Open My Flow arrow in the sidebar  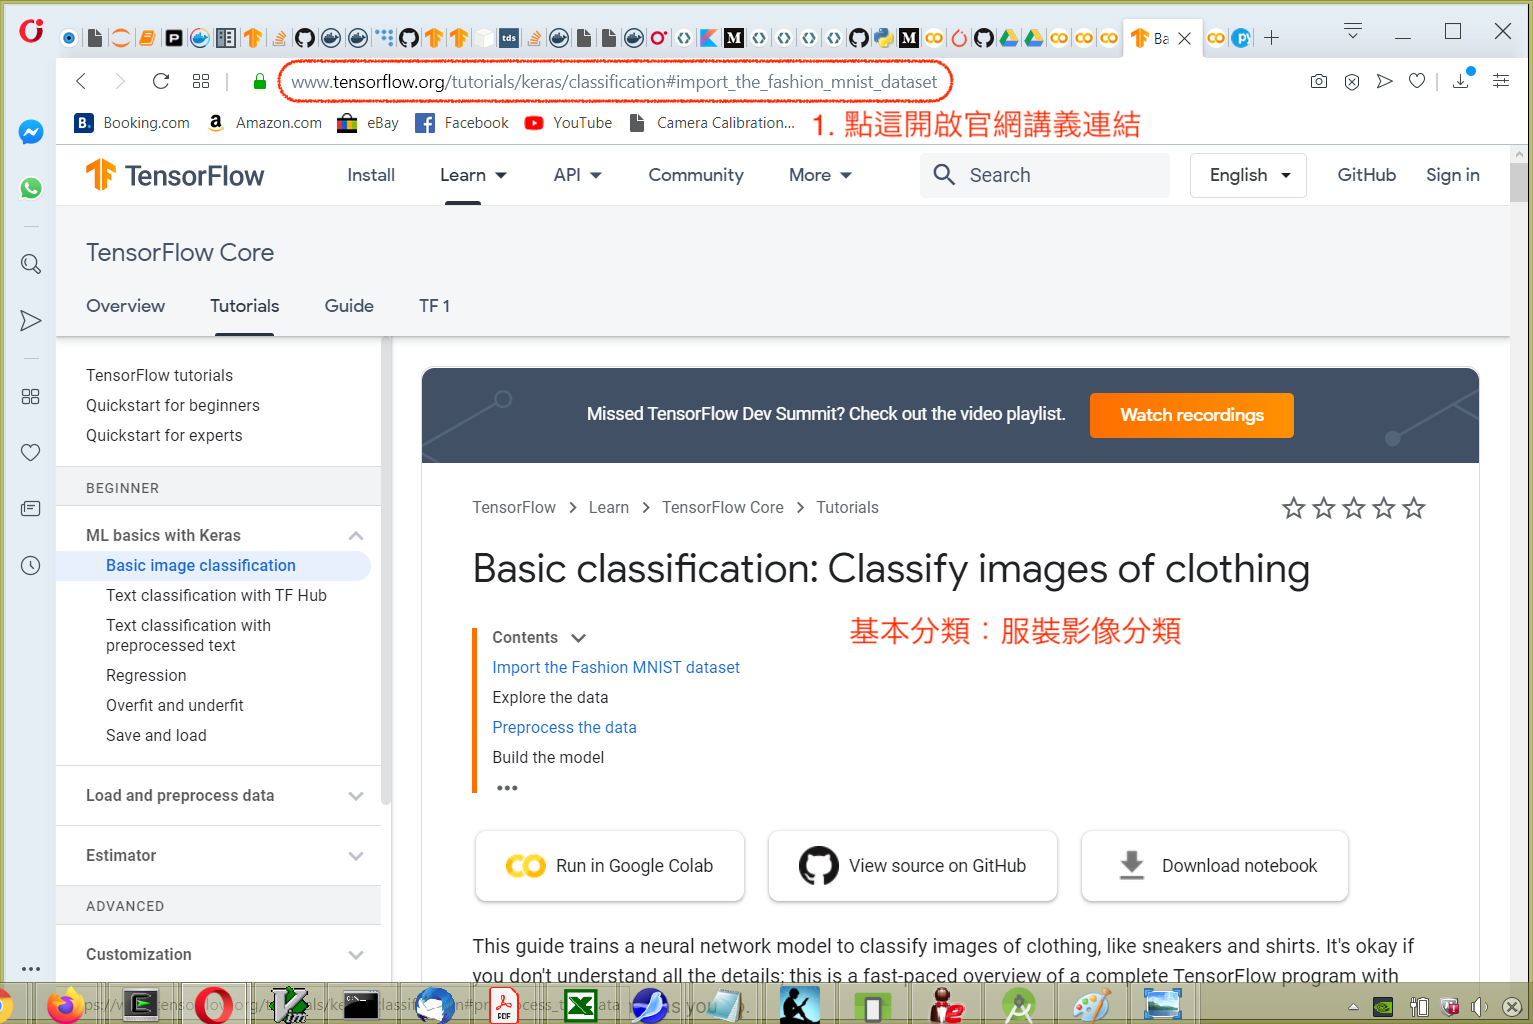pos(31,320)
